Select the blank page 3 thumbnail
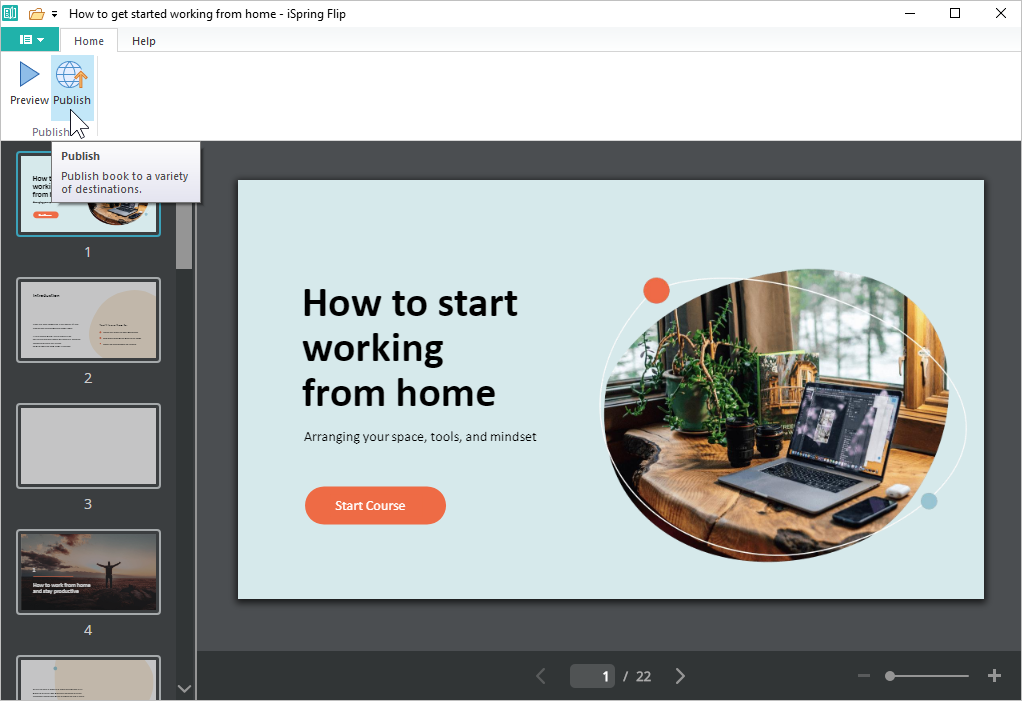Screen dimensions: 1022x701 click(x=88, y=446)
